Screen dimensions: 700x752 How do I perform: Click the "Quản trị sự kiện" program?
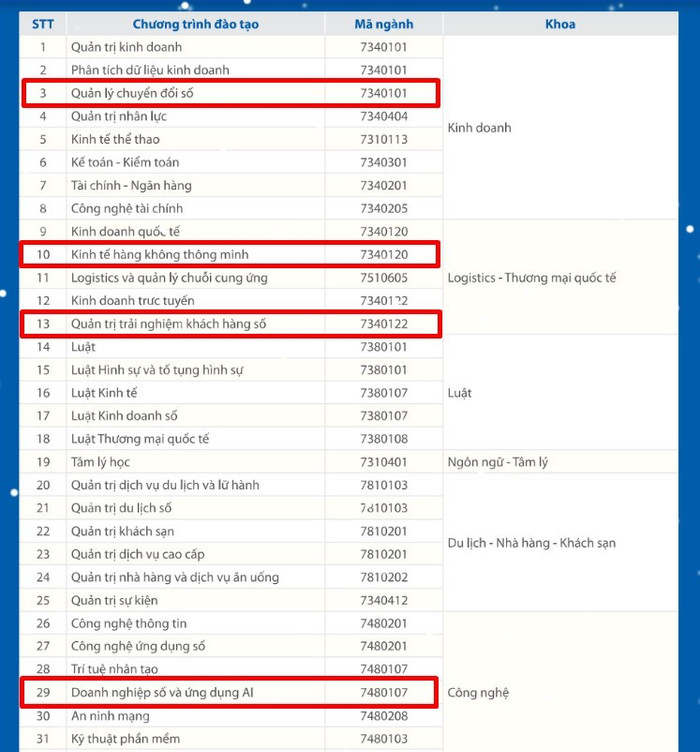(114, 600)
